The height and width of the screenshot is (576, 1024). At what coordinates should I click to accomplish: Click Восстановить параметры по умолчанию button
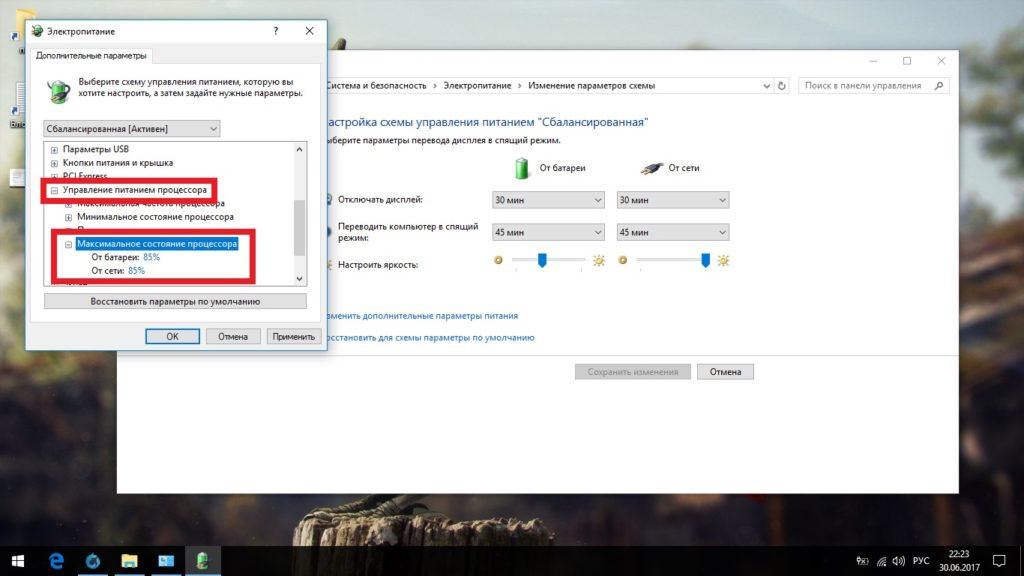[x=175, y=301]
